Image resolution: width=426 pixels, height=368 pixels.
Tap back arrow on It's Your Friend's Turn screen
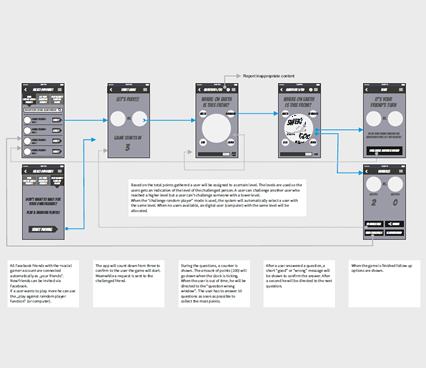[x=367, y=89]
